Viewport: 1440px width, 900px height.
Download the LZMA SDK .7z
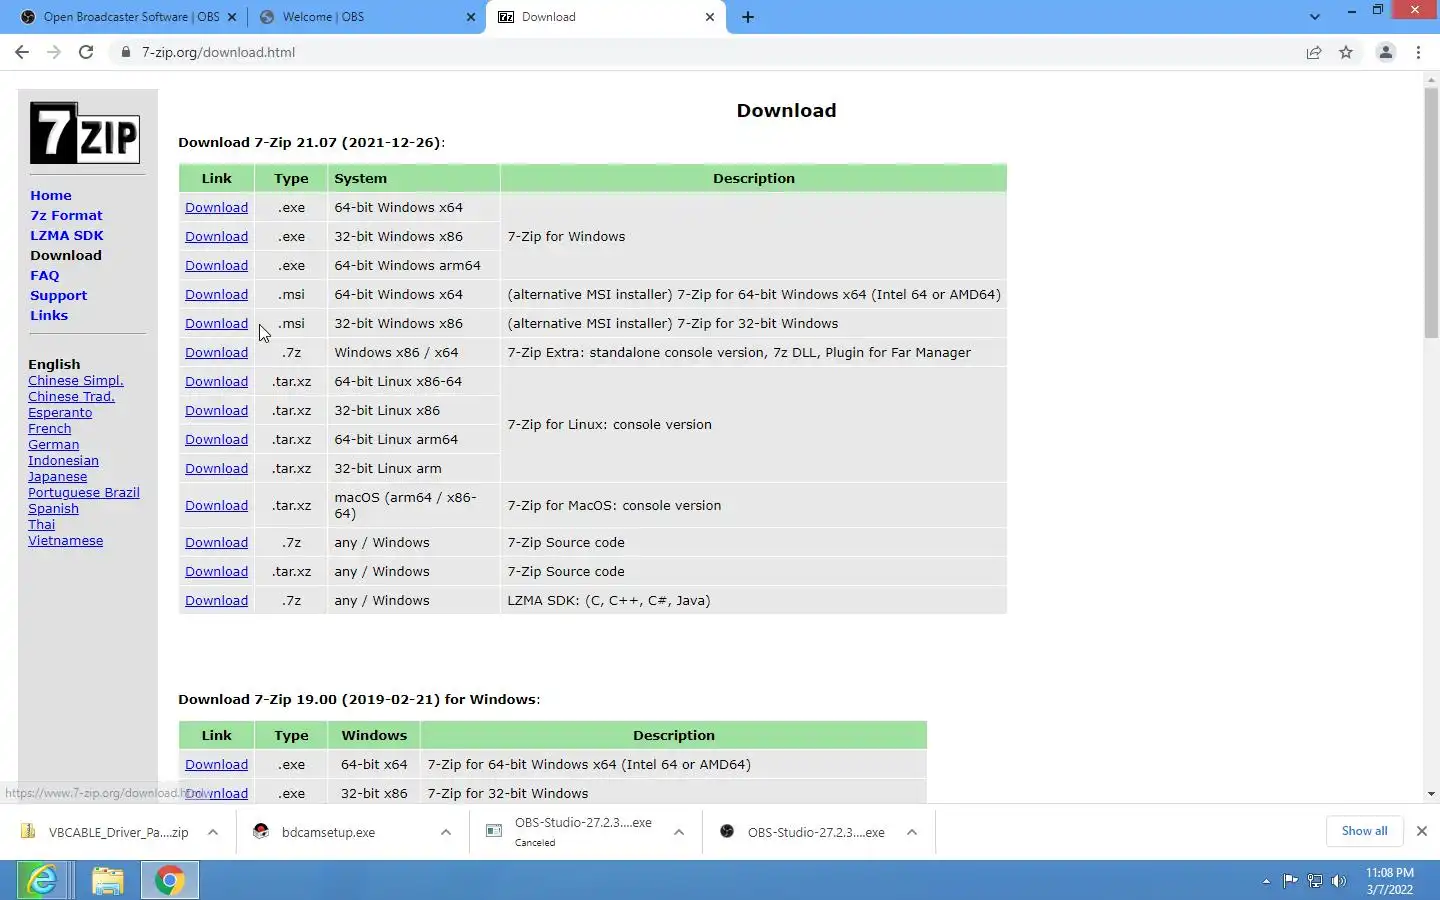coord(216,601)
